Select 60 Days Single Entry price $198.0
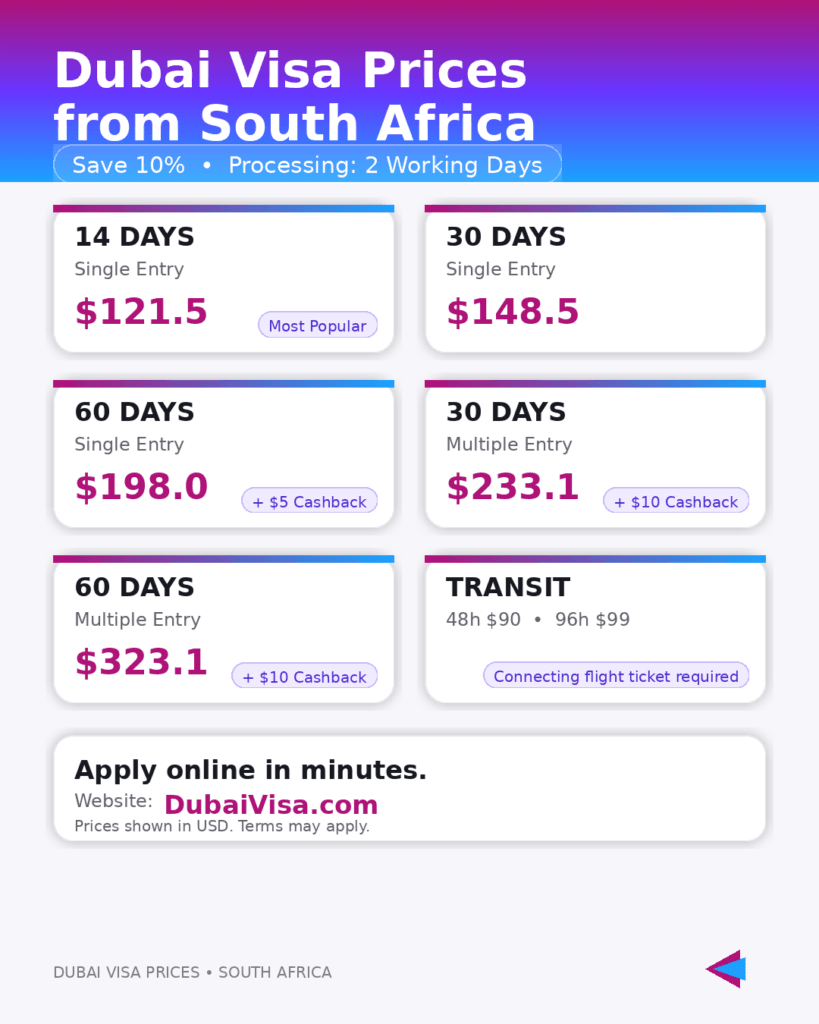The height and width of the screenshot is (1024, 819). click(141, 487)
